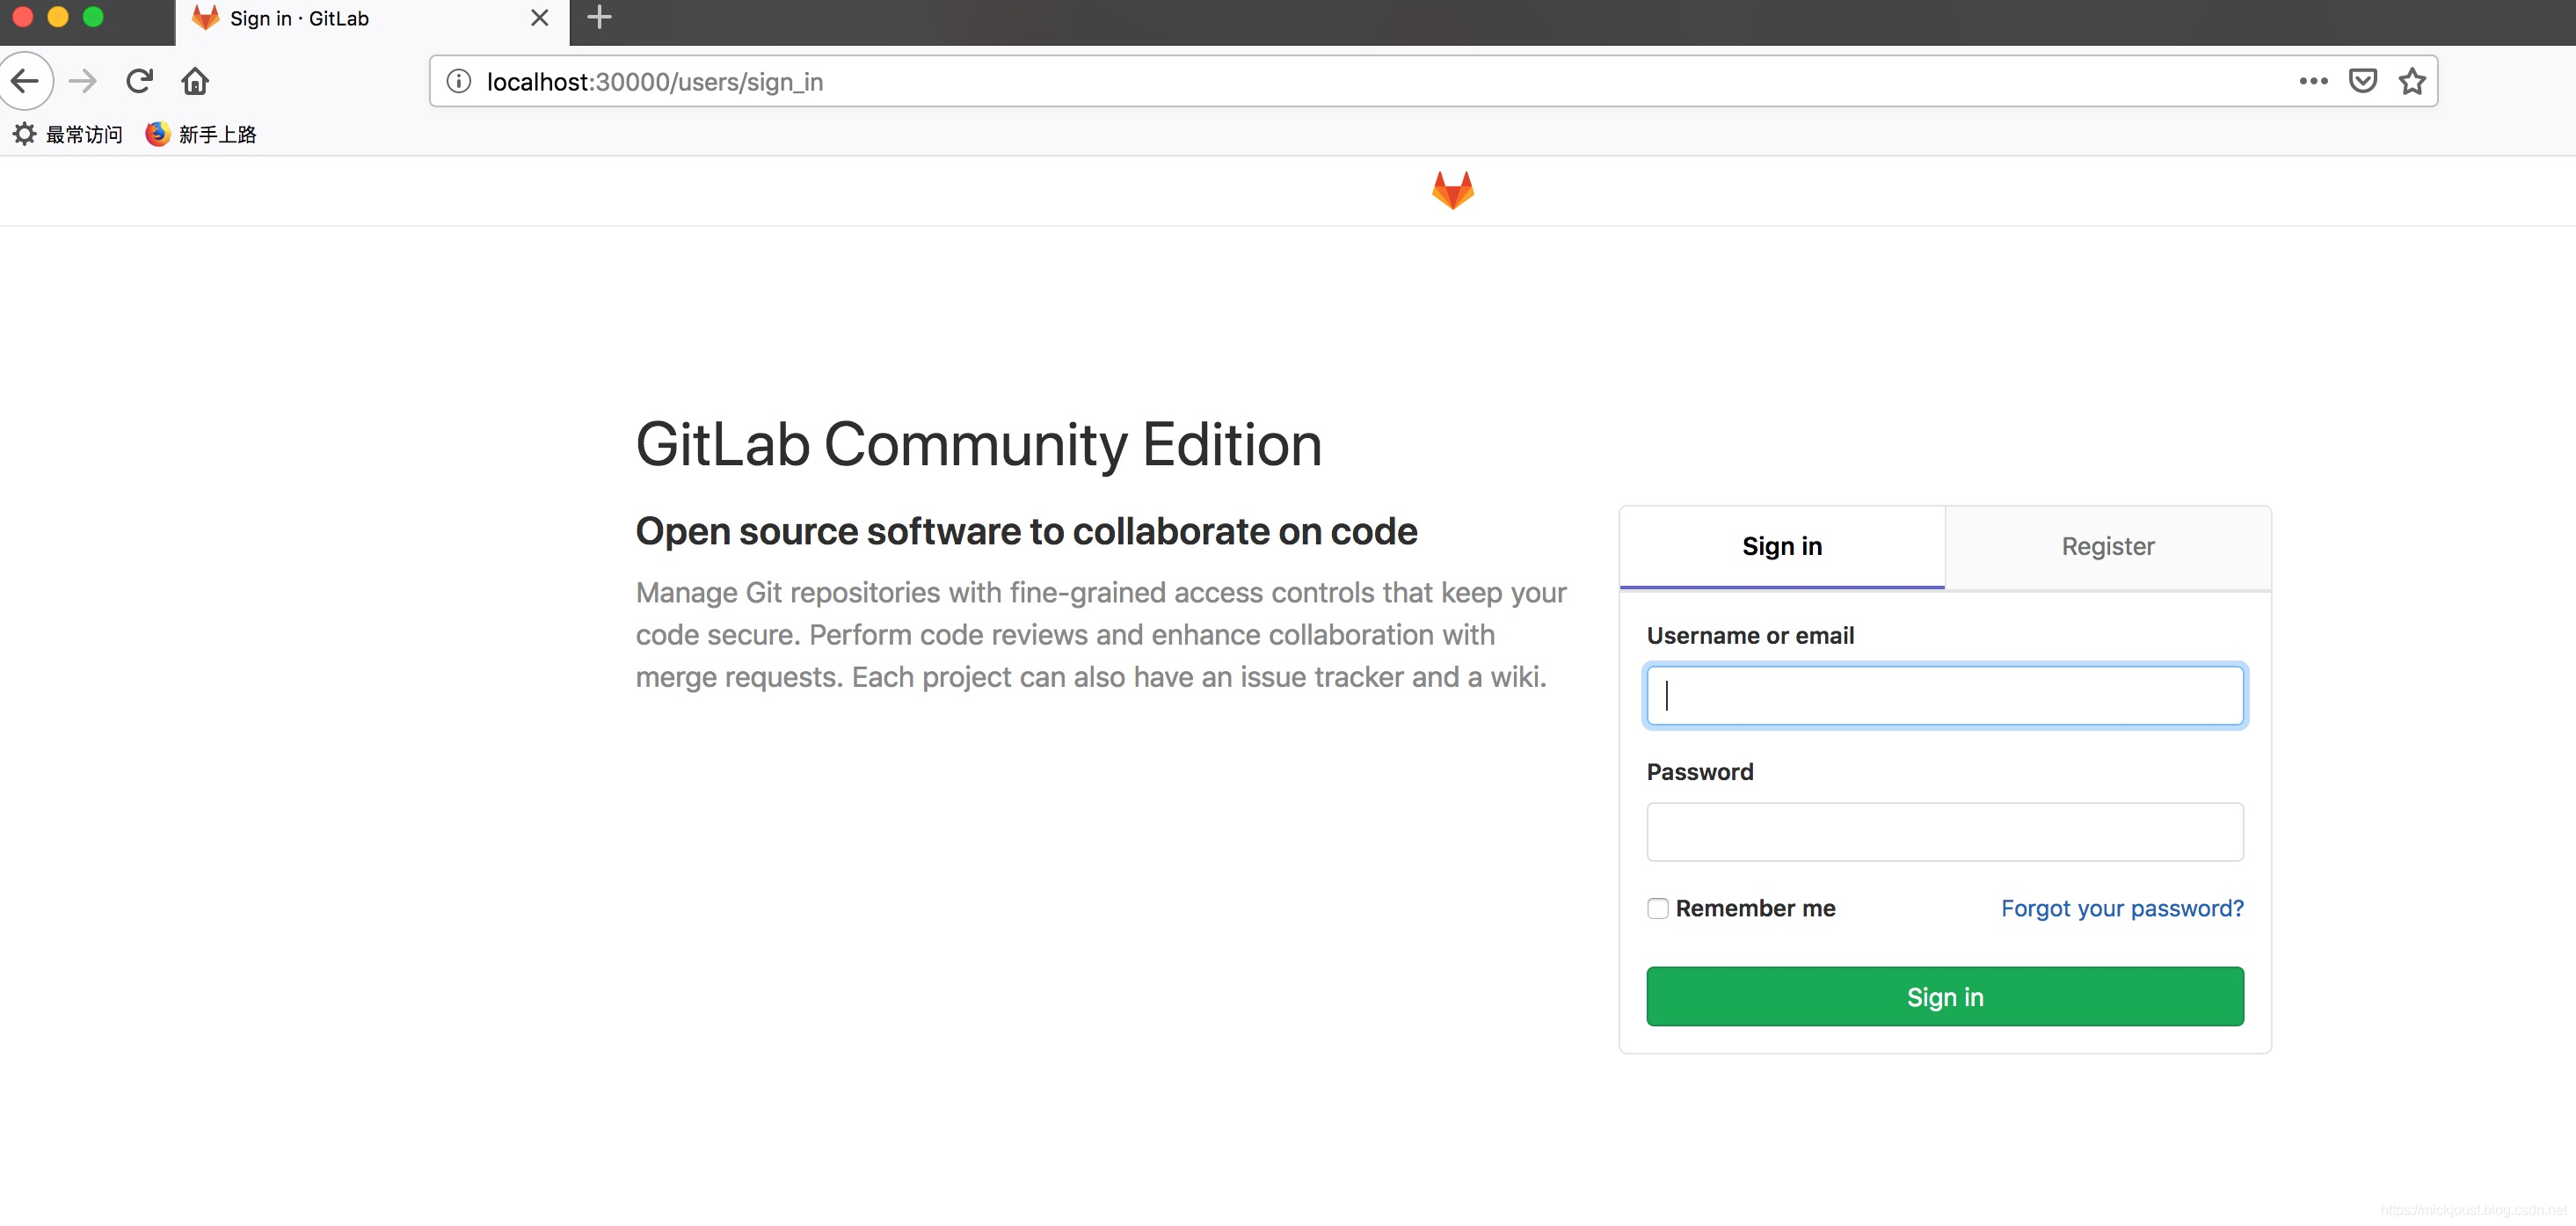Bookmark this page with the star icon

[x=2413, y=81]
